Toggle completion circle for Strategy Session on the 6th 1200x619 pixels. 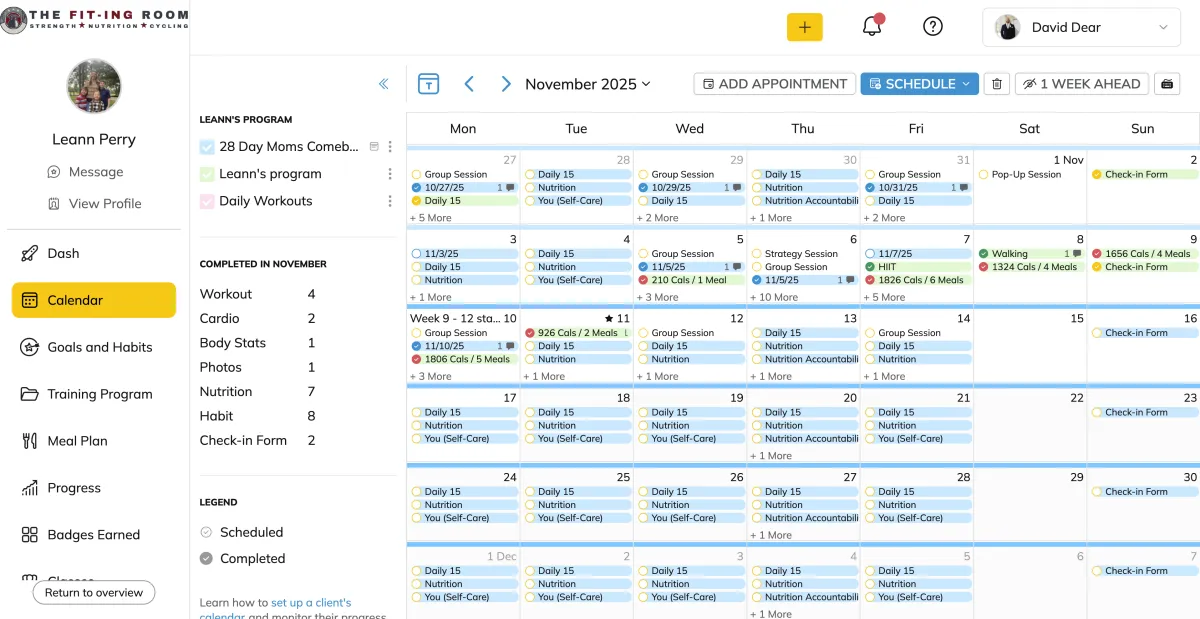coord(756,254)
